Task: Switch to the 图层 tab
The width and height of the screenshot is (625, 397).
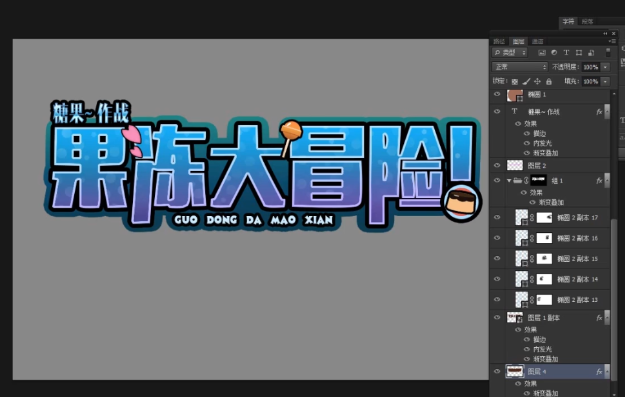Action: click(x=519, y=41)
